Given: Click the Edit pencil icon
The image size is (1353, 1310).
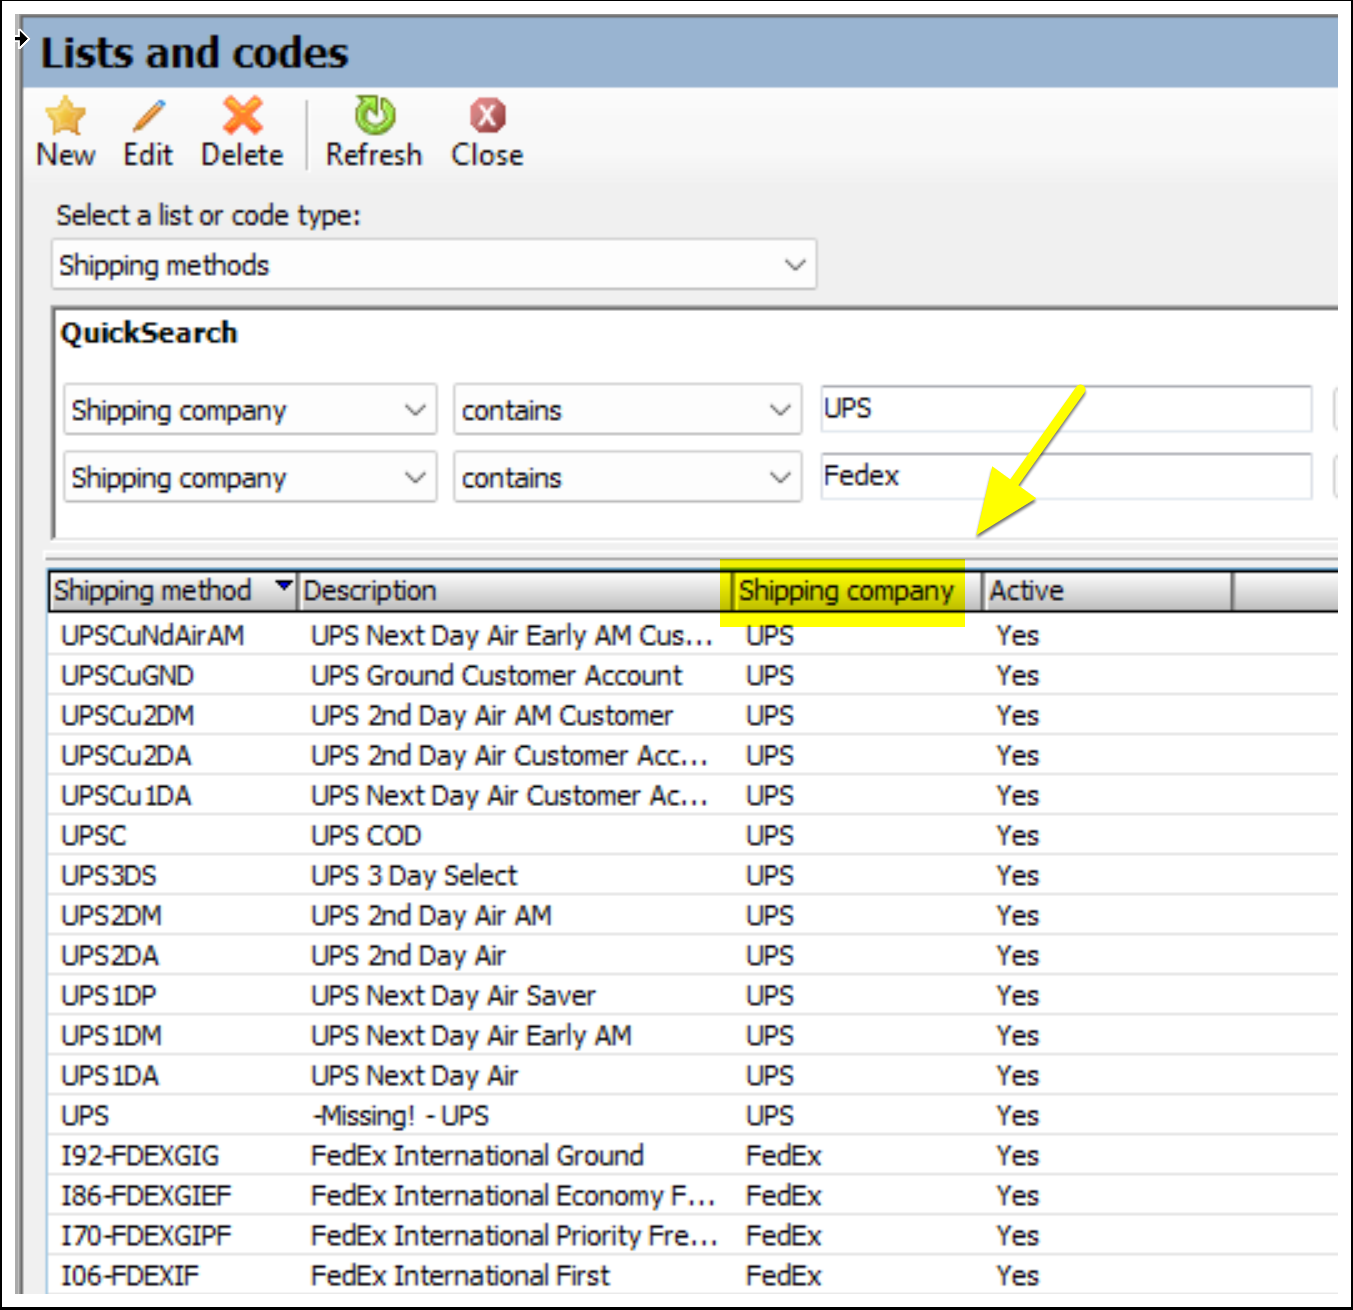Looking at the screenshot, I should tap(148, 116).
